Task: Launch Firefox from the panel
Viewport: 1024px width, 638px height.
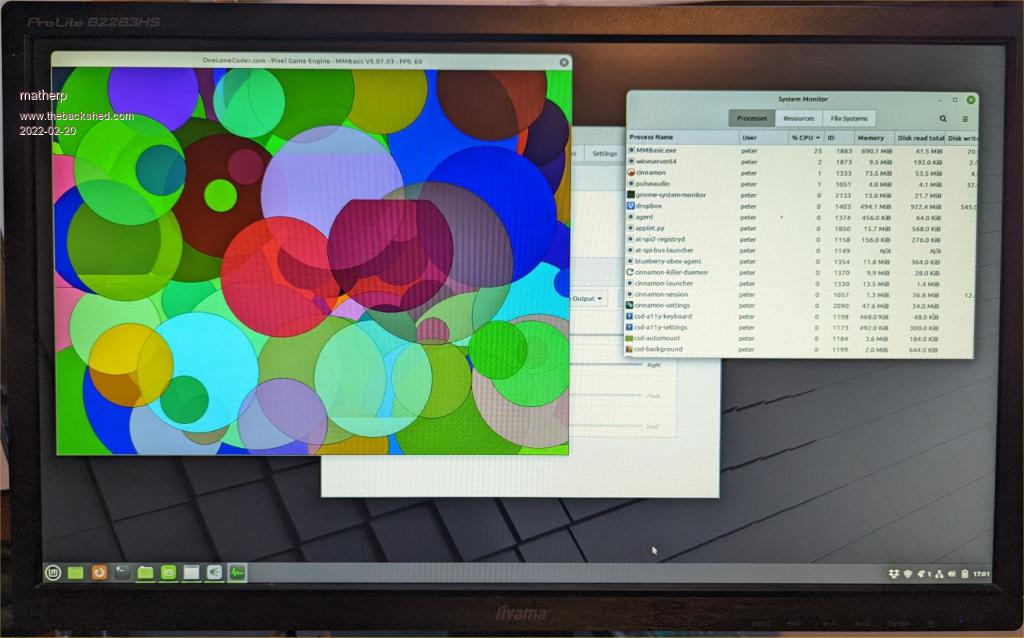Action: (x=99, y=572)
